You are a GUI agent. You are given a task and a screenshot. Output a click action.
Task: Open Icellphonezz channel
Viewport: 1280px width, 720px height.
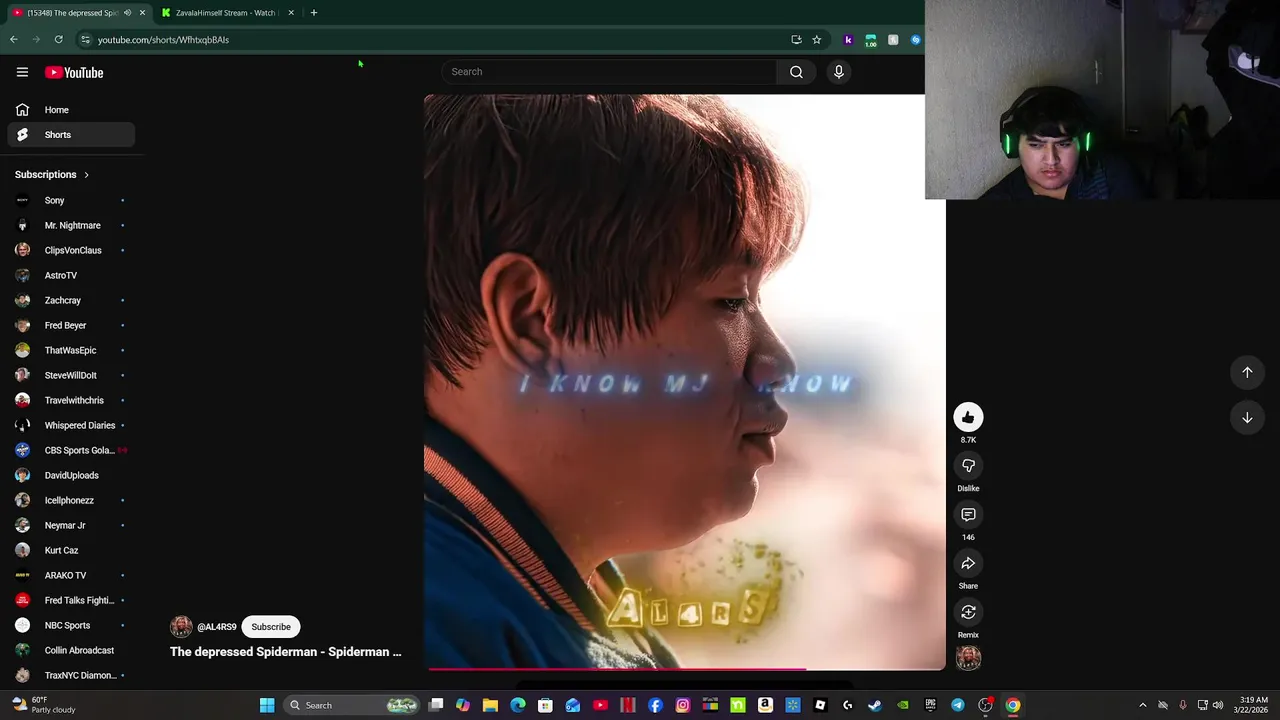[71, 500]
